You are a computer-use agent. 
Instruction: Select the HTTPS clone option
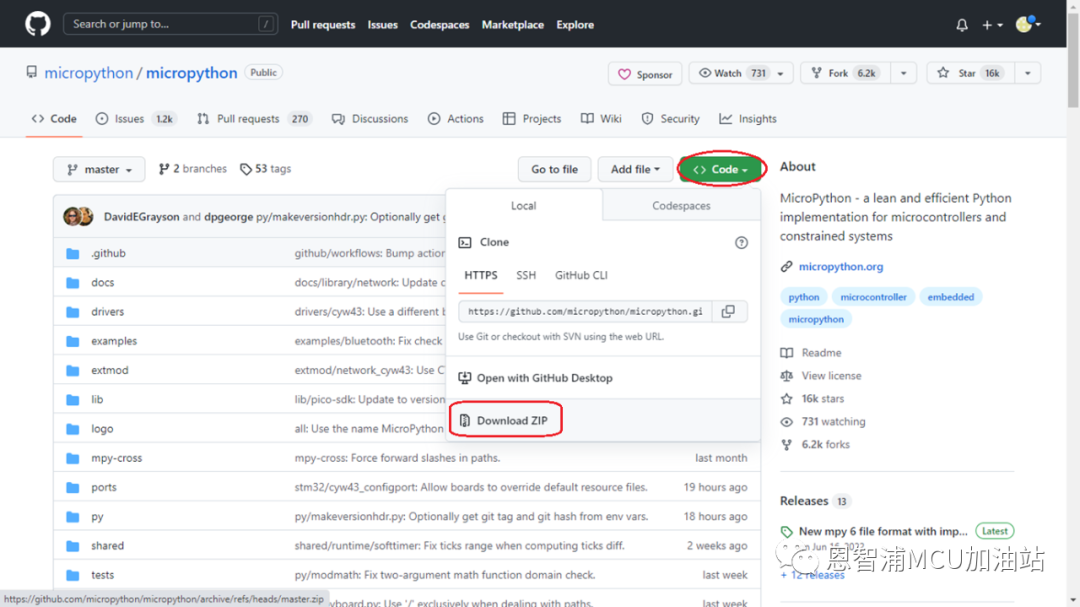tap(481, 276)
